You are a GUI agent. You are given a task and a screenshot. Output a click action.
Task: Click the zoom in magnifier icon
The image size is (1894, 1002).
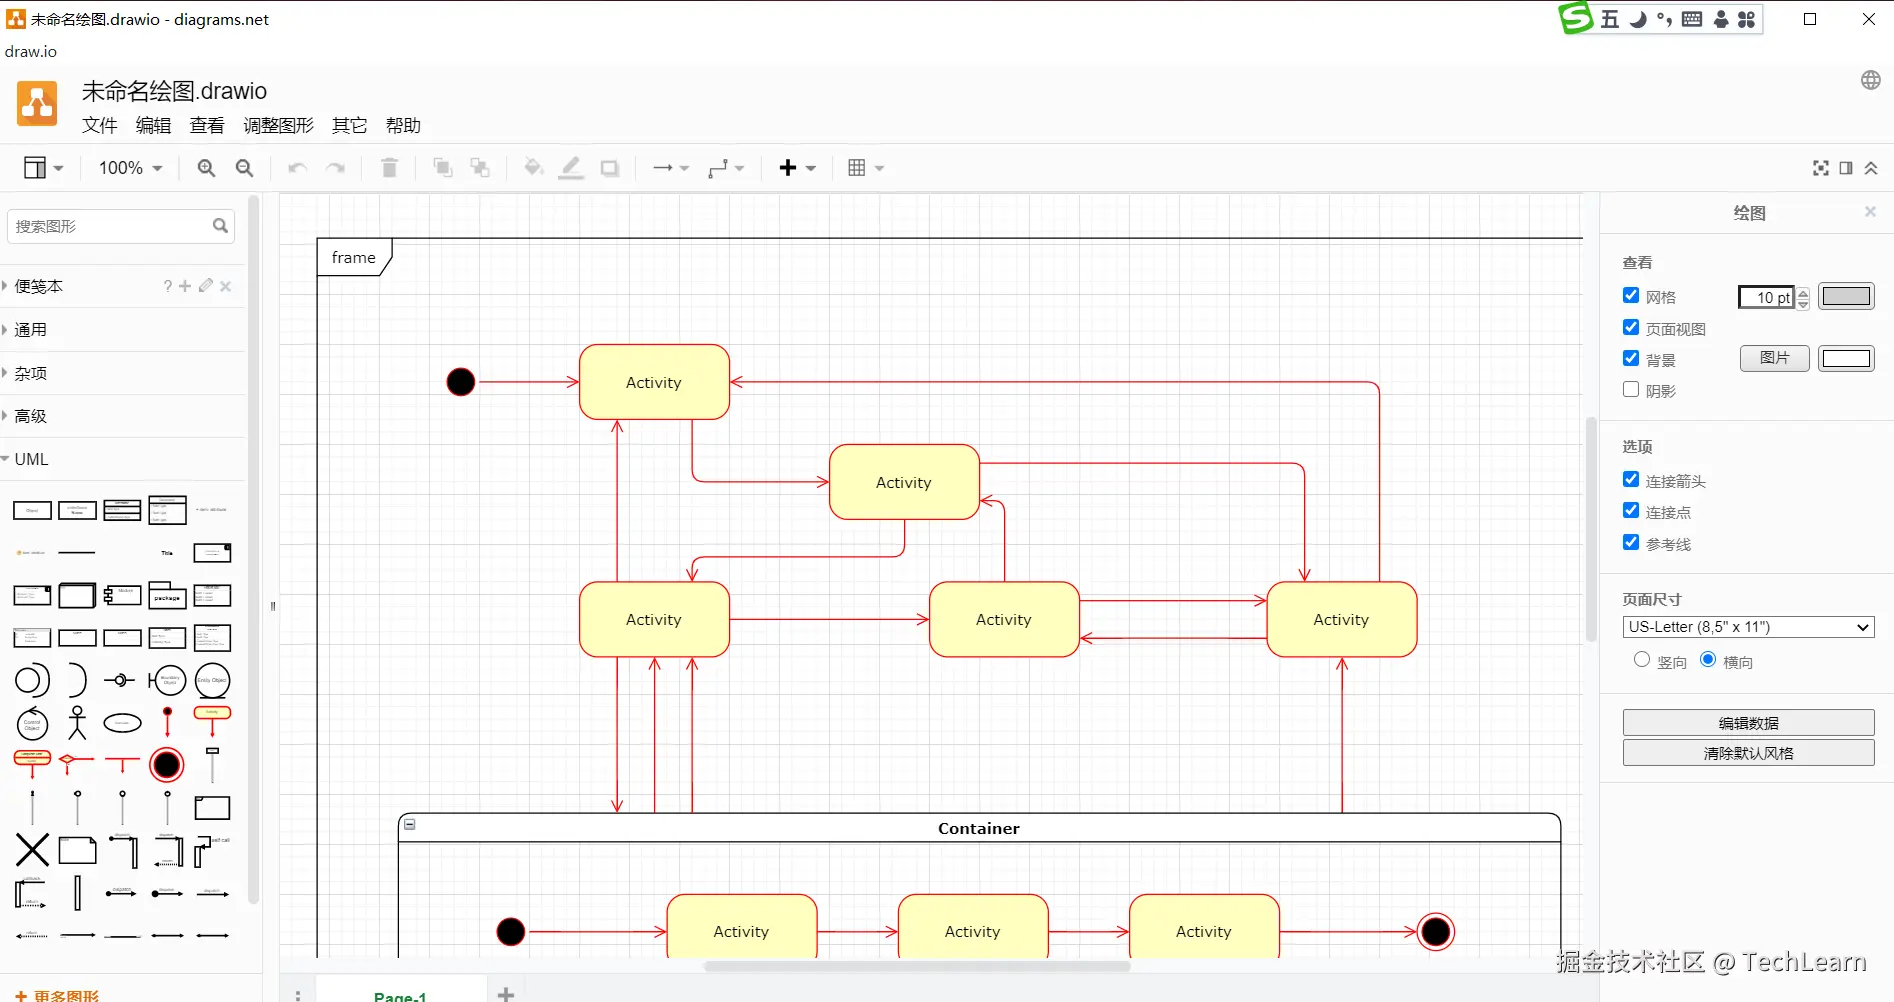click(x=206, y=168)
